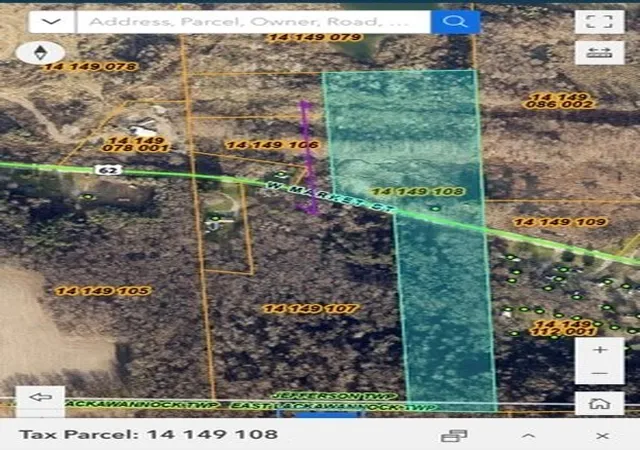Expand the Tax Parcel details panel

[x=528, y=436]
